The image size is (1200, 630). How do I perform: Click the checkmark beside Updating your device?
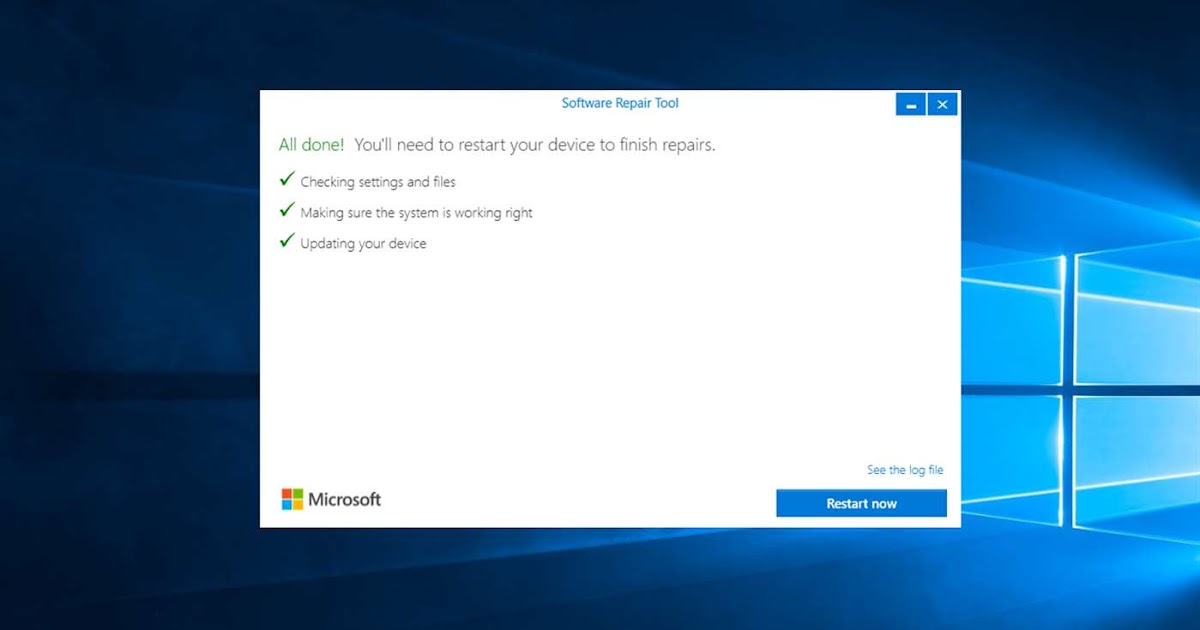(x=287, y=240)
